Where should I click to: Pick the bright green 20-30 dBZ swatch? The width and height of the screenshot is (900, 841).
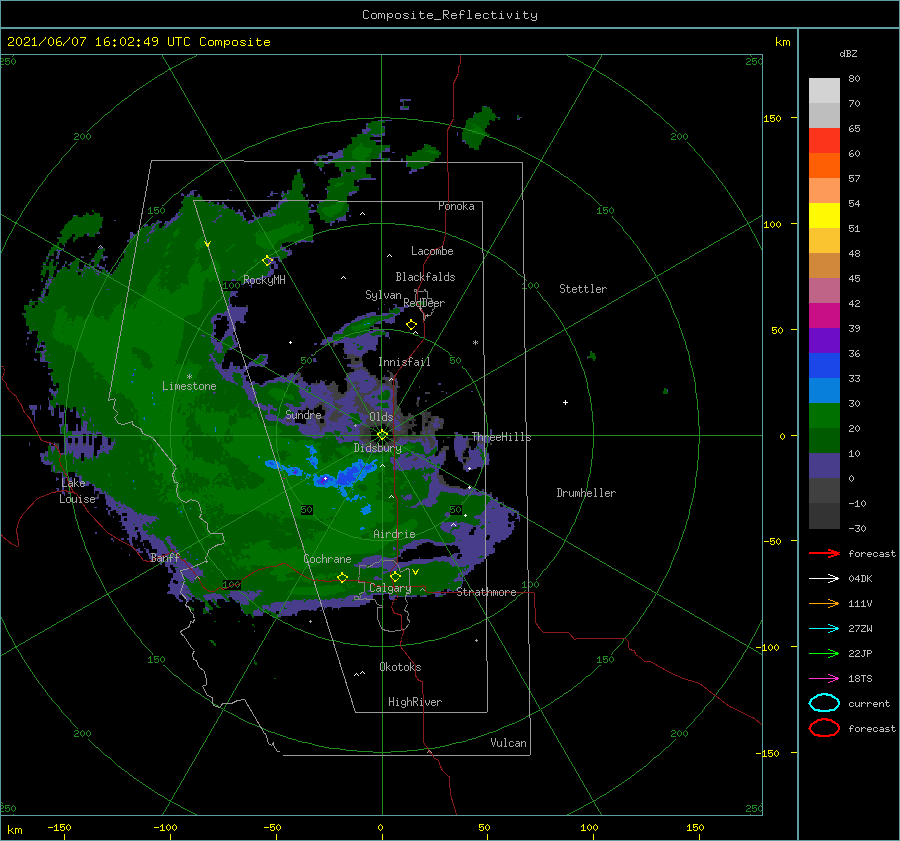824,415
